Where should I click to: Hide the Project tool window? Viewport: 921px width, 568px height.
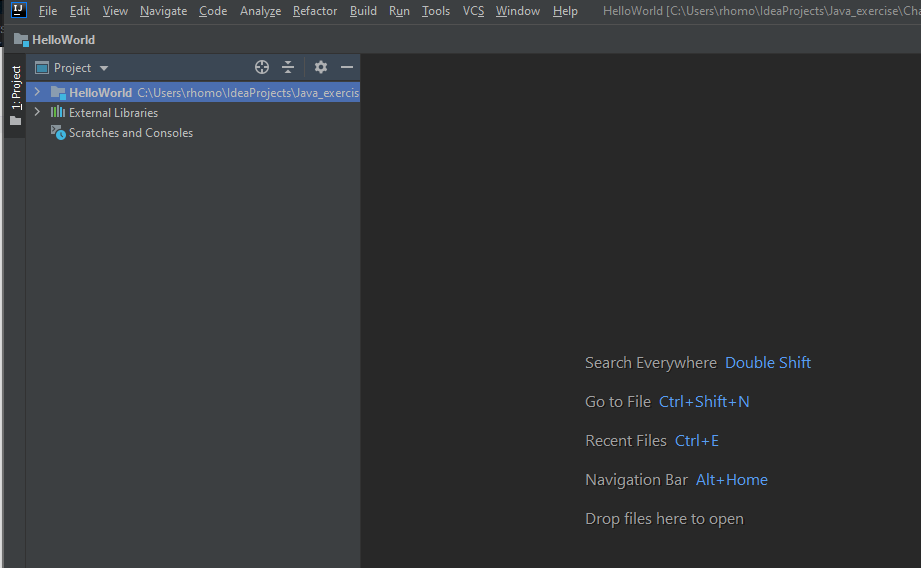click(347, 67)
